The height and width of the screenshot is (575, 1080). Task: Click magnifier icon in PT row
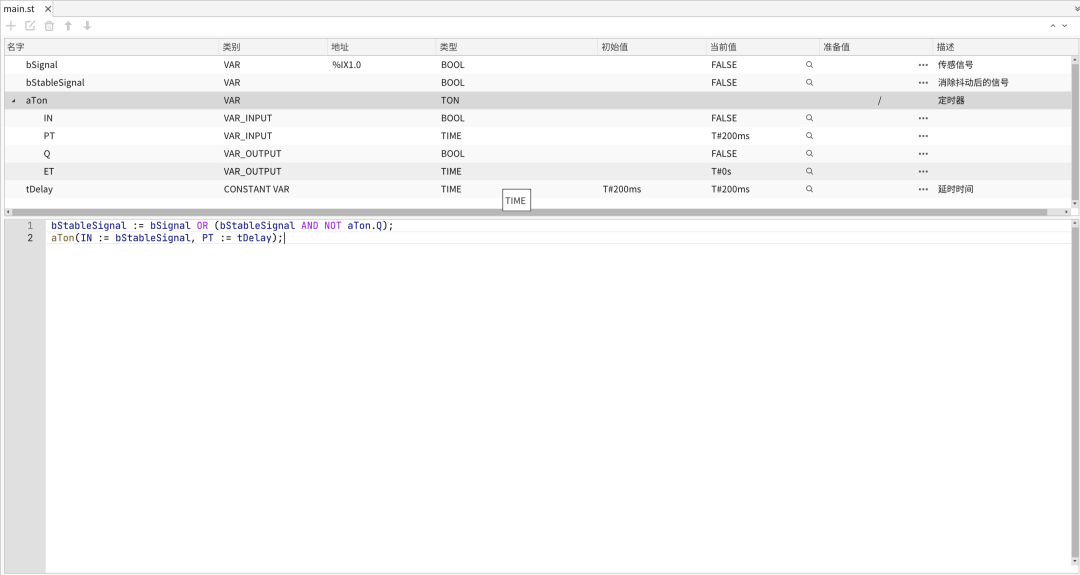click(x=809, y=136)
